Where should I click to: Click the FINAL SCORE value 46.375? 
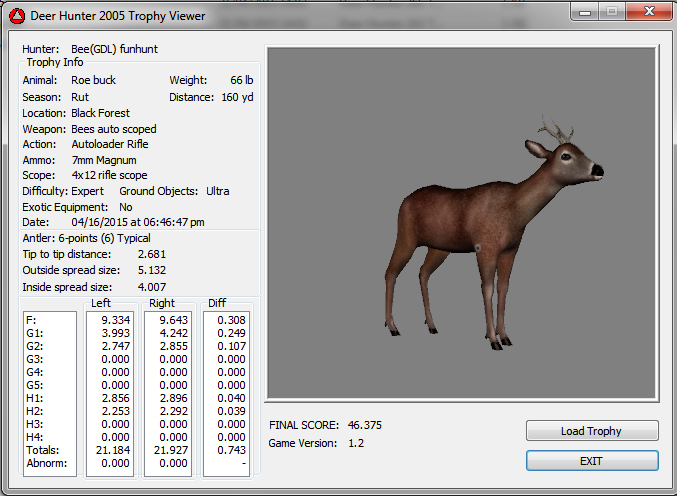pos(365,425)
